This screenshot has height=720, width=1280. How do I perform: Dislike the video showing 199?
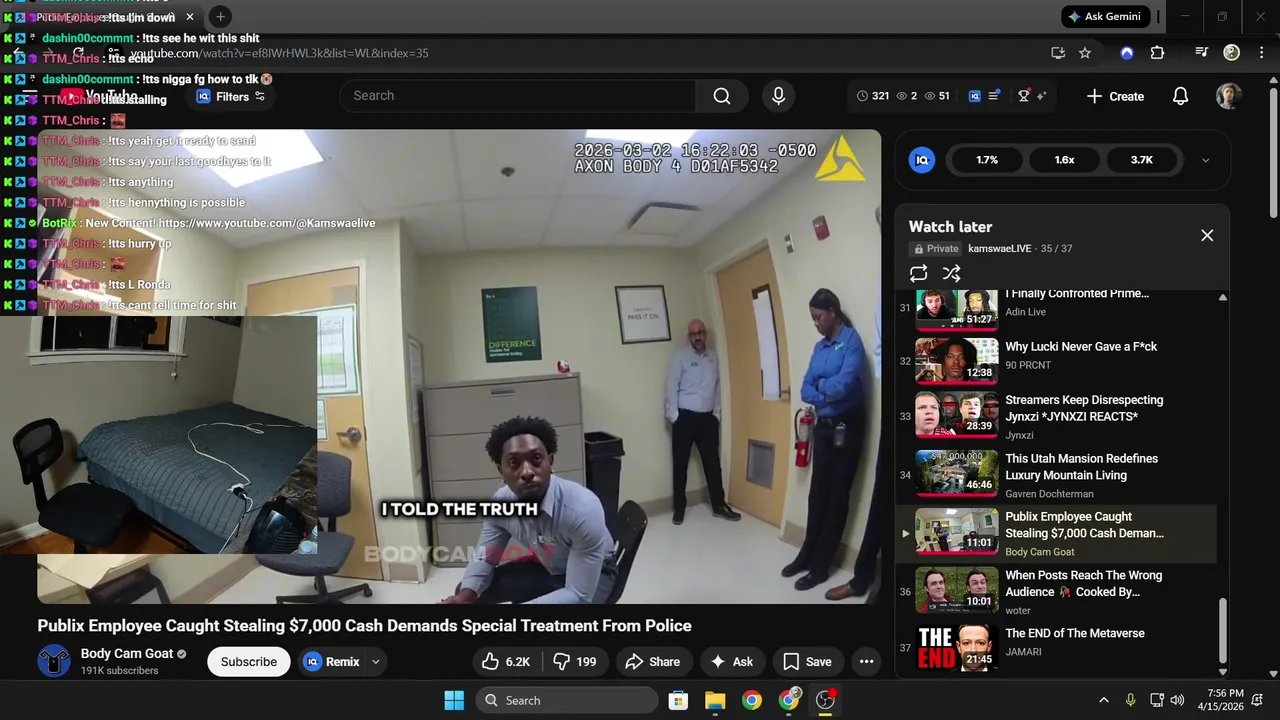coord(575,661)
